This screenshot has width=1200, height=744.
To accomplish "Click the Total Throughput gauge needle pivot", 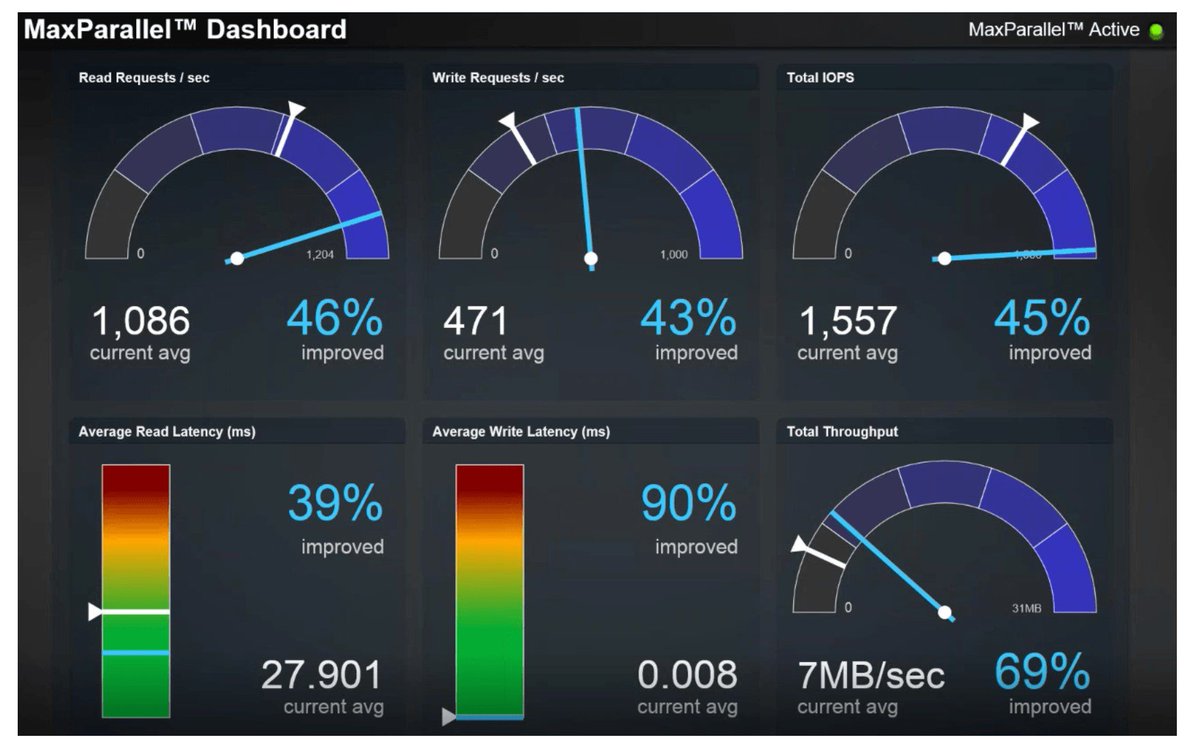I will tap(944, 613).
